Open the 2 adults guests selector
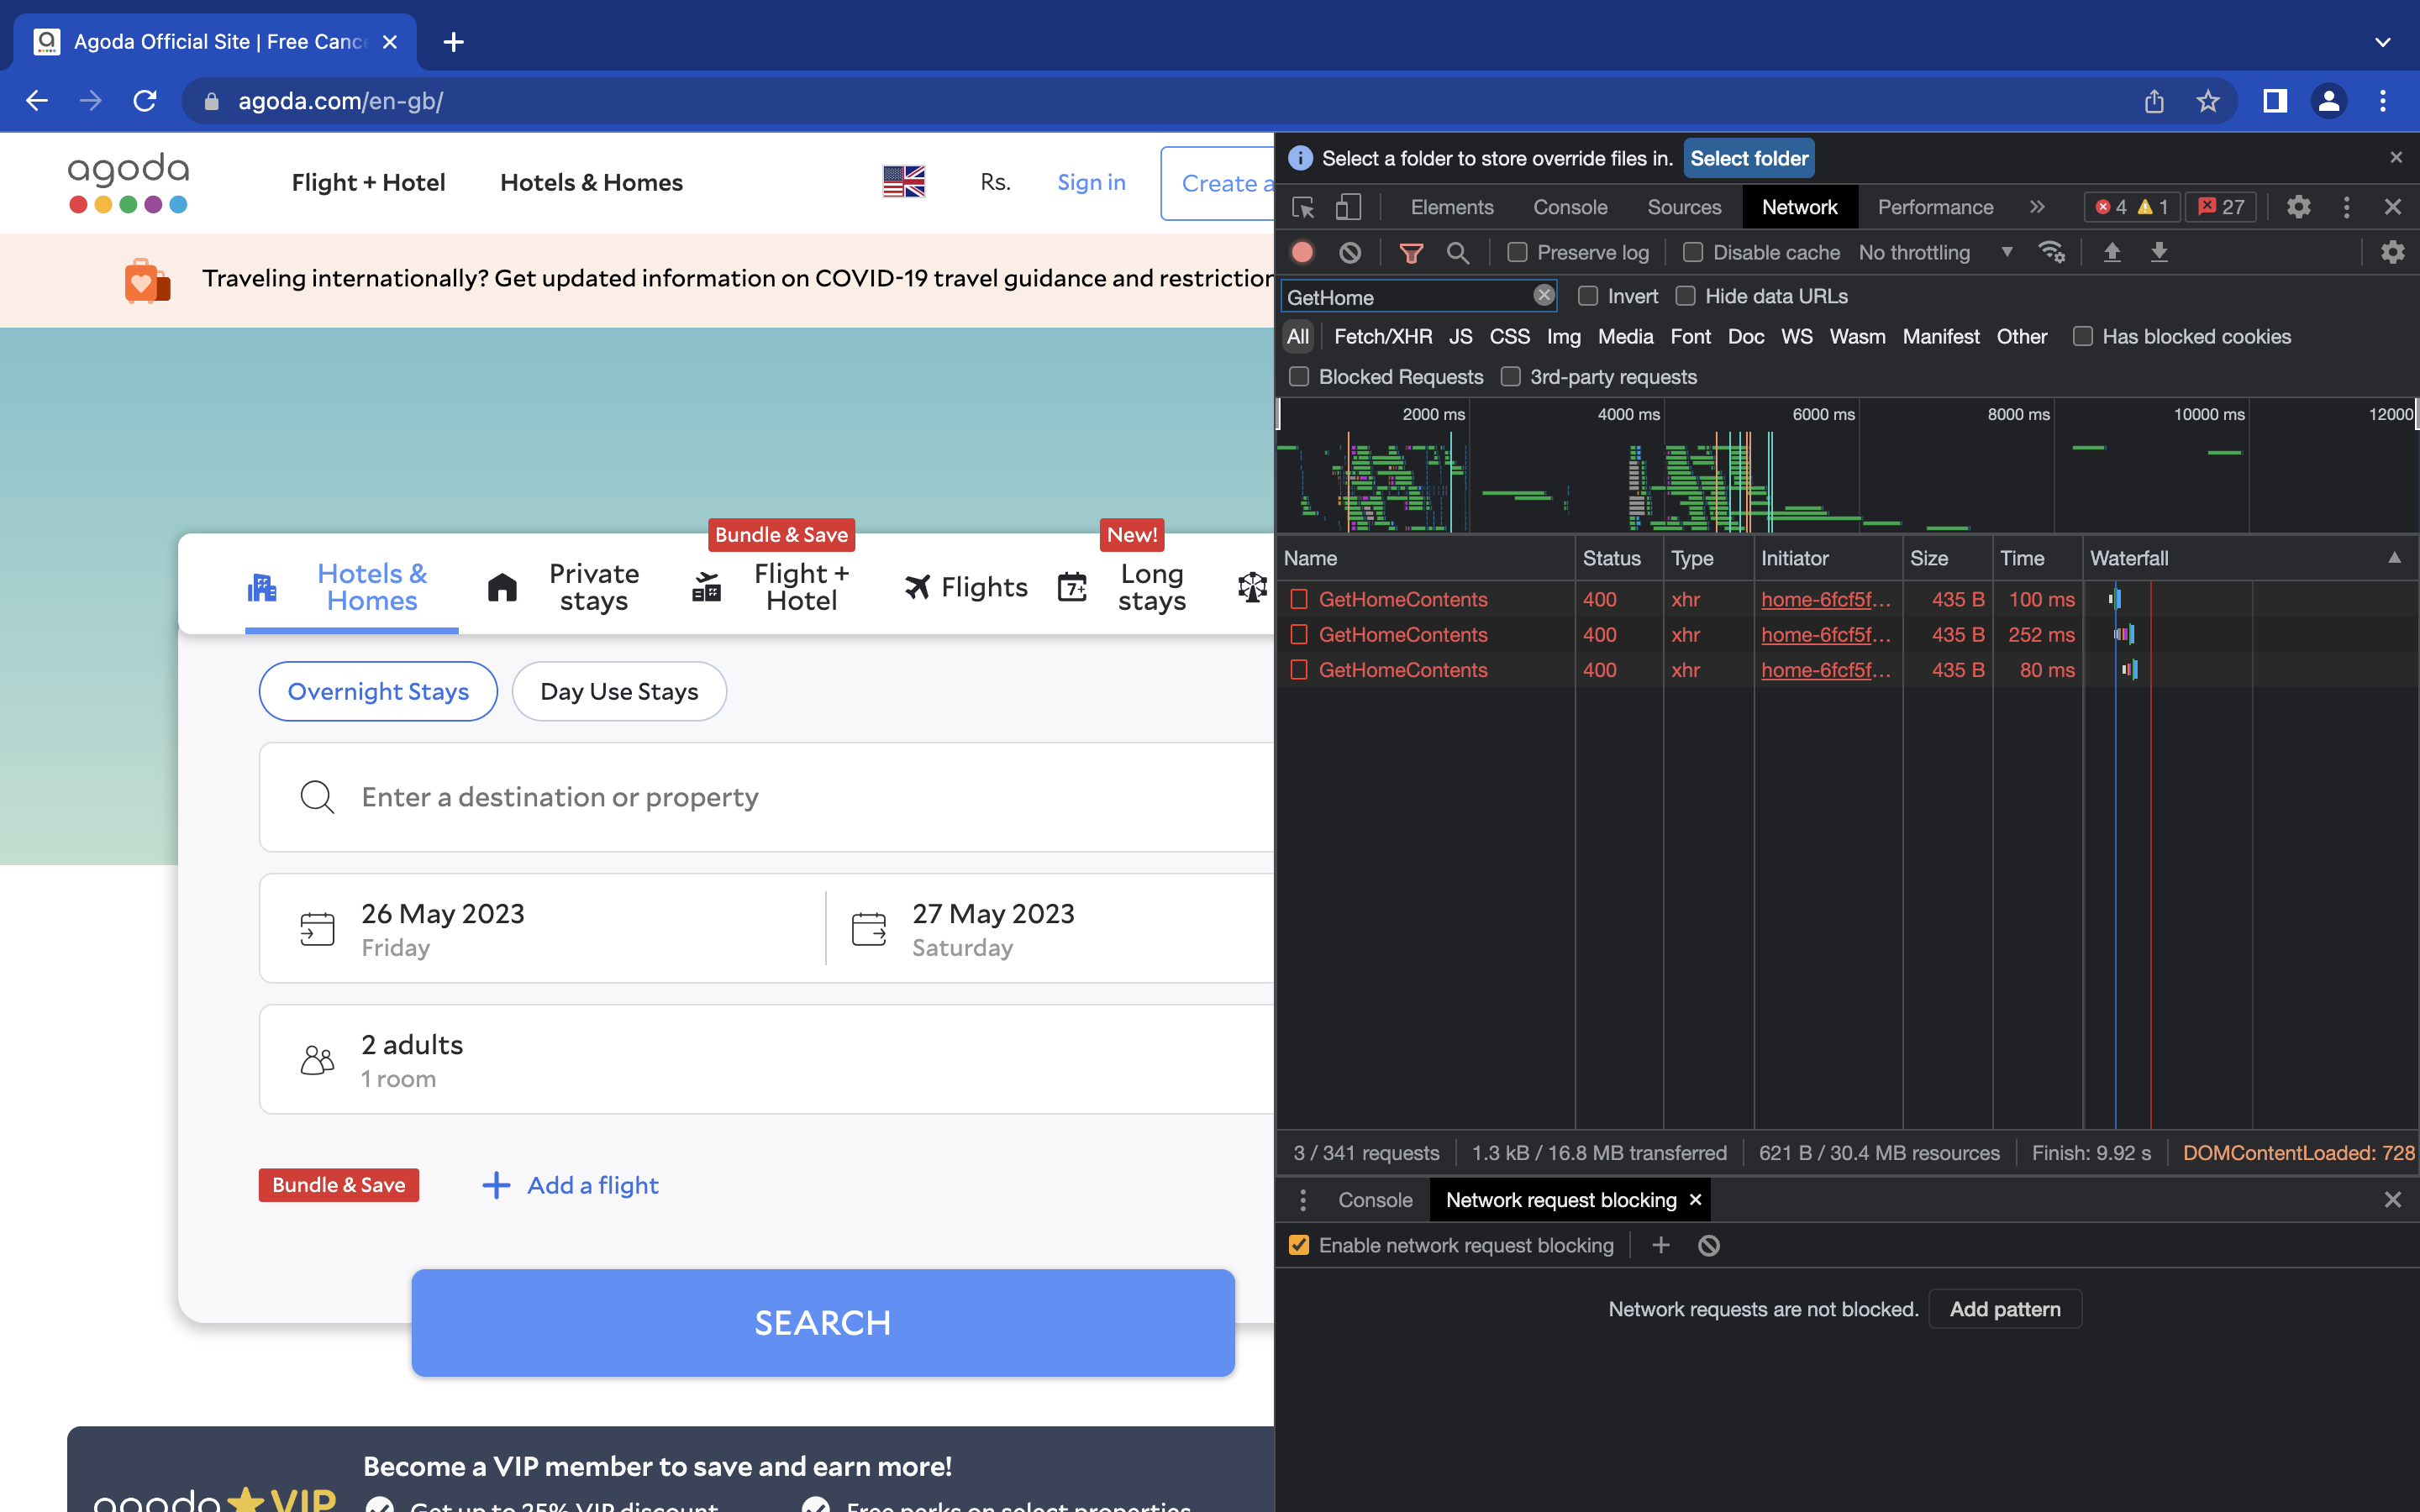 tap(766, 1059)
